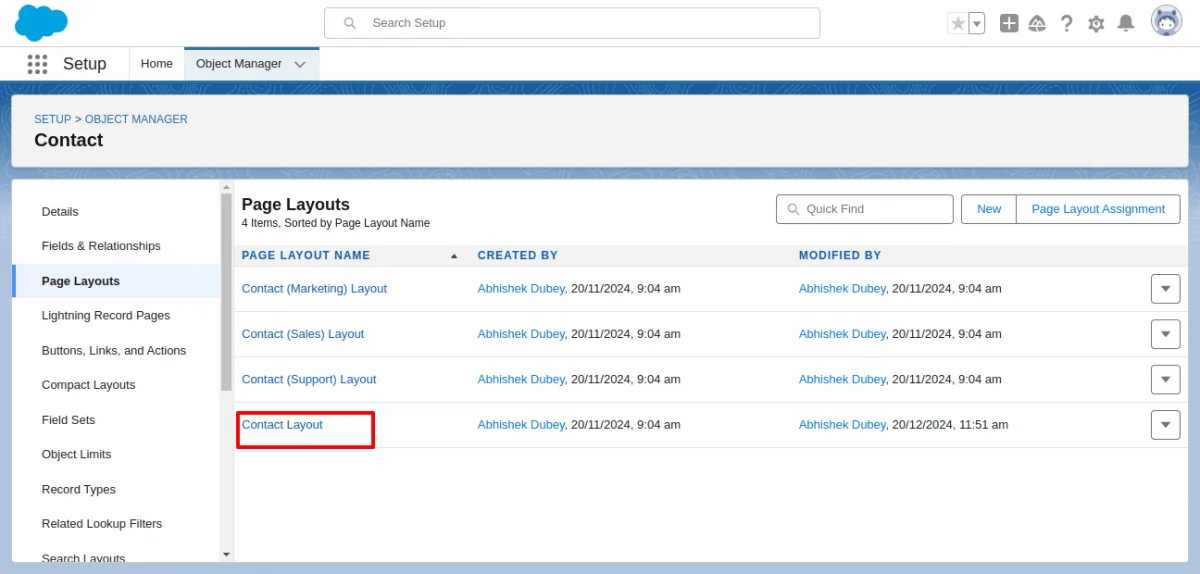The height and width of the screenshot is (574, 1200).
Task: Open Created By Abhishek Dubey in Support row
Action: click(521, 380)
